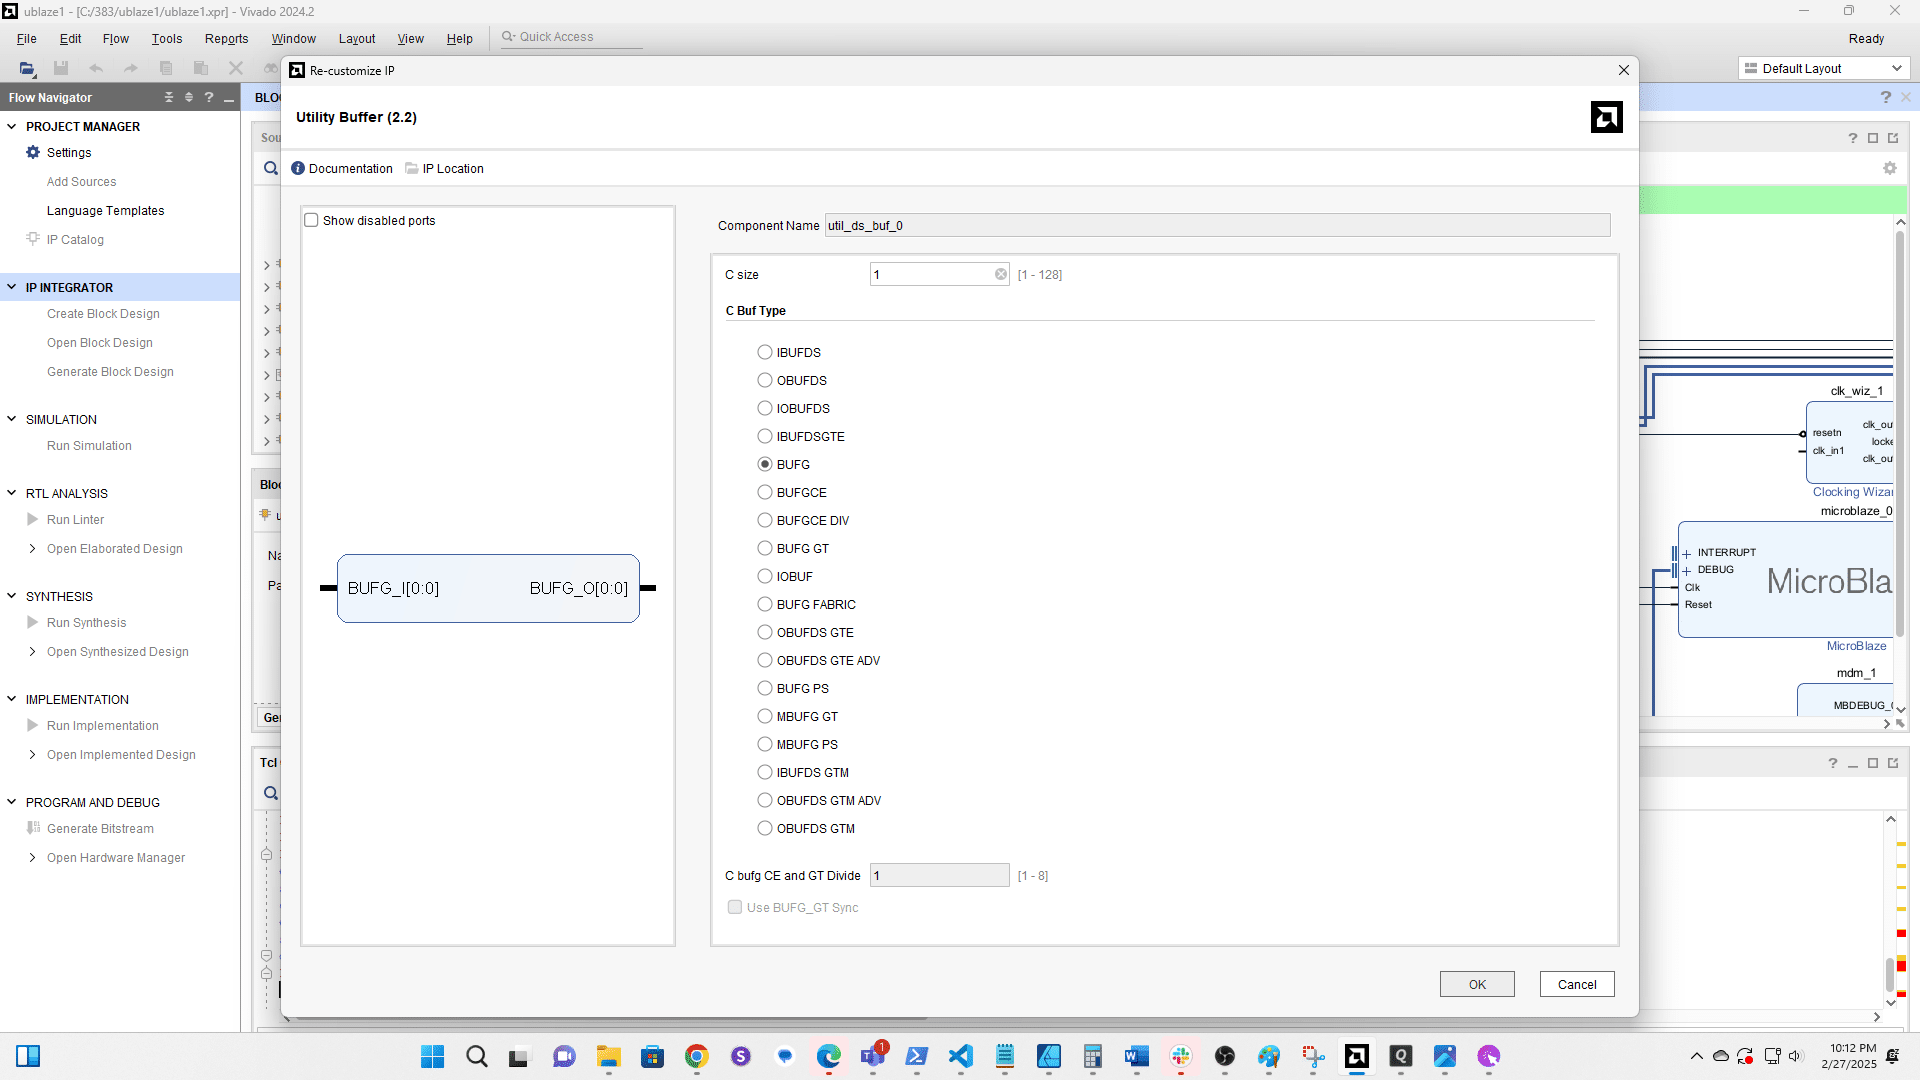The height and width of the screenshot is (1080, 1920).
Task: Click the OK button
Action: (1477, 984)
